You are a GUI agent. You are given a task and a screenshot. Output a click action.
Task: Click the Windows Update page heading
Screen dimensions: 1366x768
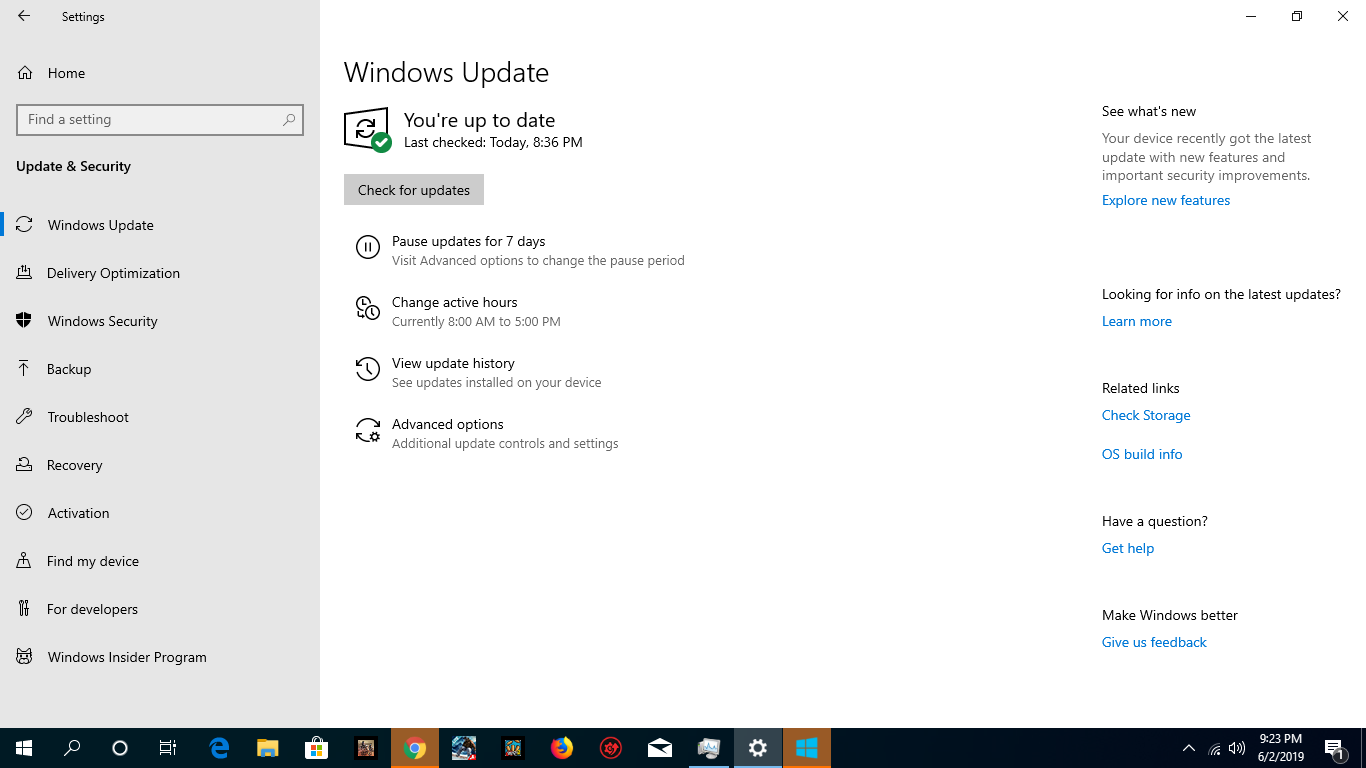click(446, 72)
